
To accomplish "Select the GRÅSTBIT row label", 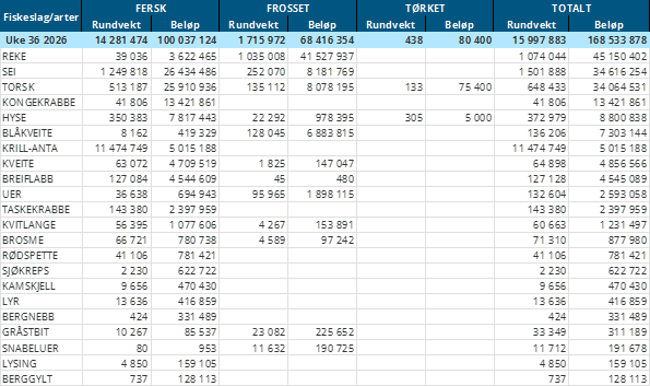I will pos(26,332).
